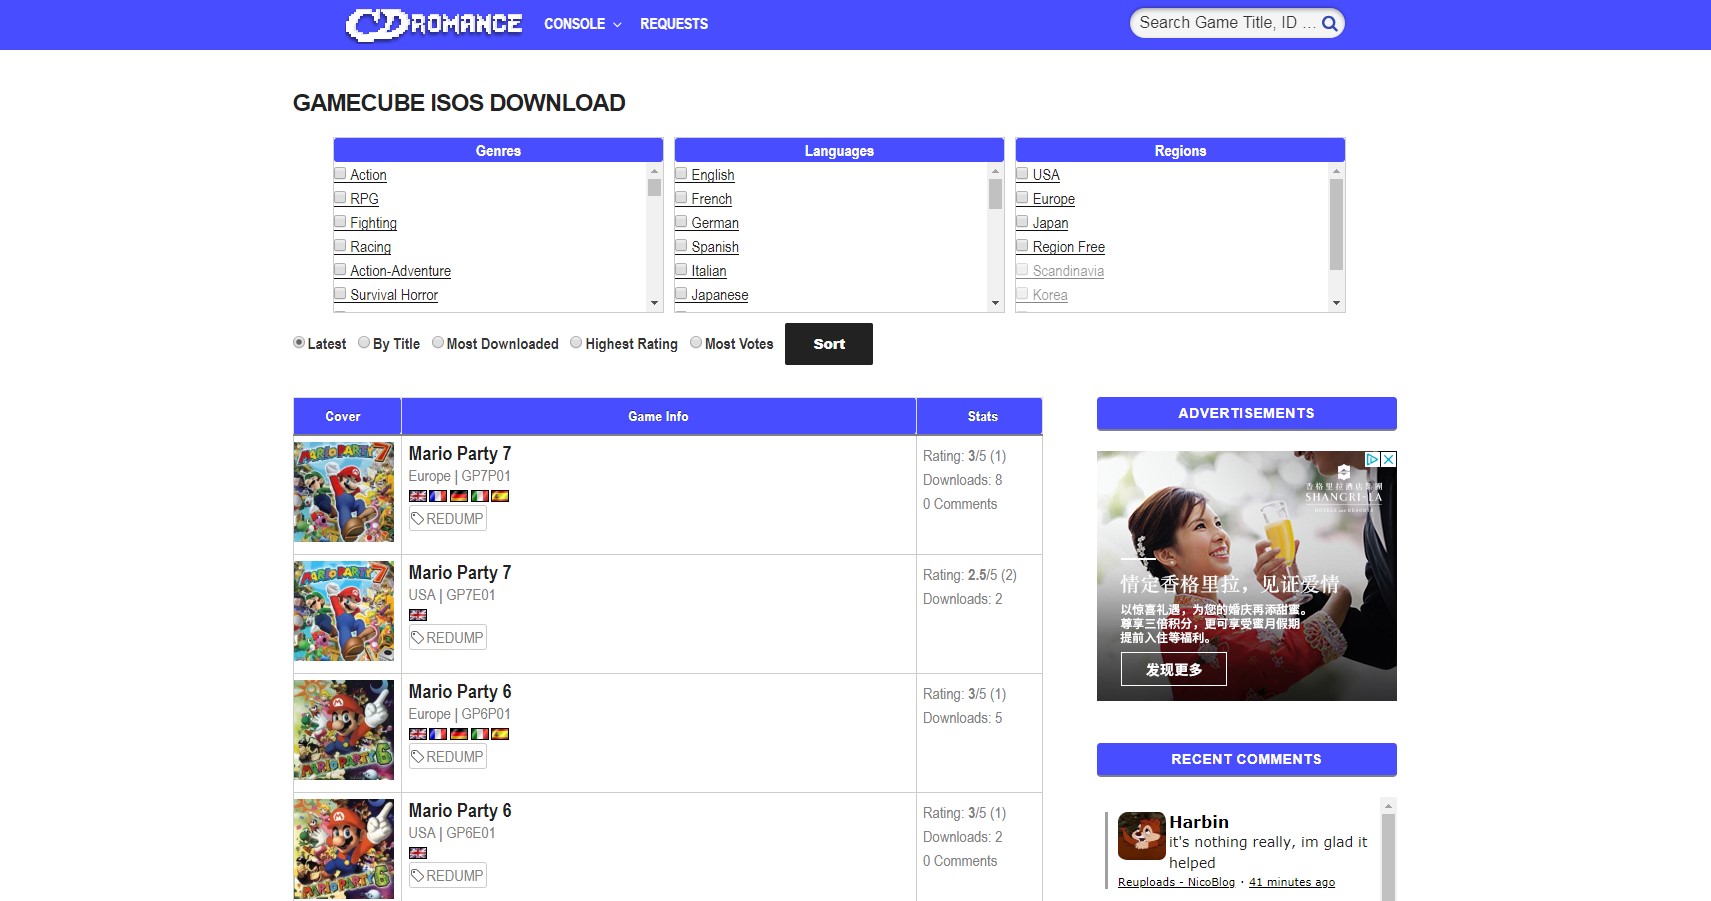The height and width of the screenshot is (901, 1711).
Task: Select the Latest sort radio button
Action: pyautogui.click(x=299, y=342)
